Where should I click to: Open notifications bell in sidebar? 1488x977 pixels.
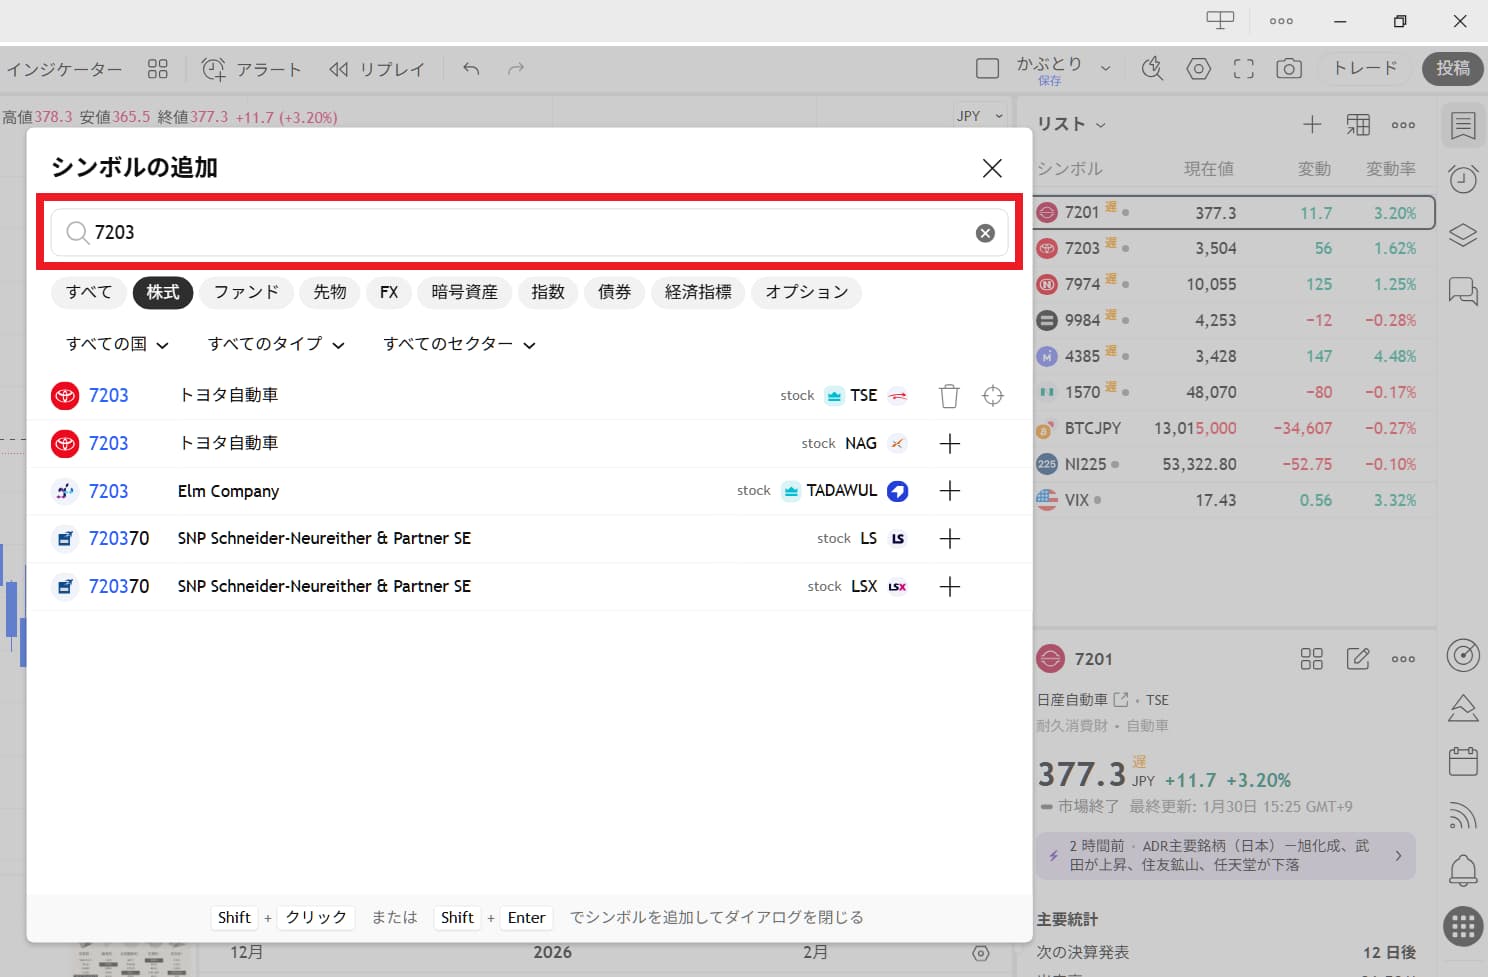click(1463, 870)
